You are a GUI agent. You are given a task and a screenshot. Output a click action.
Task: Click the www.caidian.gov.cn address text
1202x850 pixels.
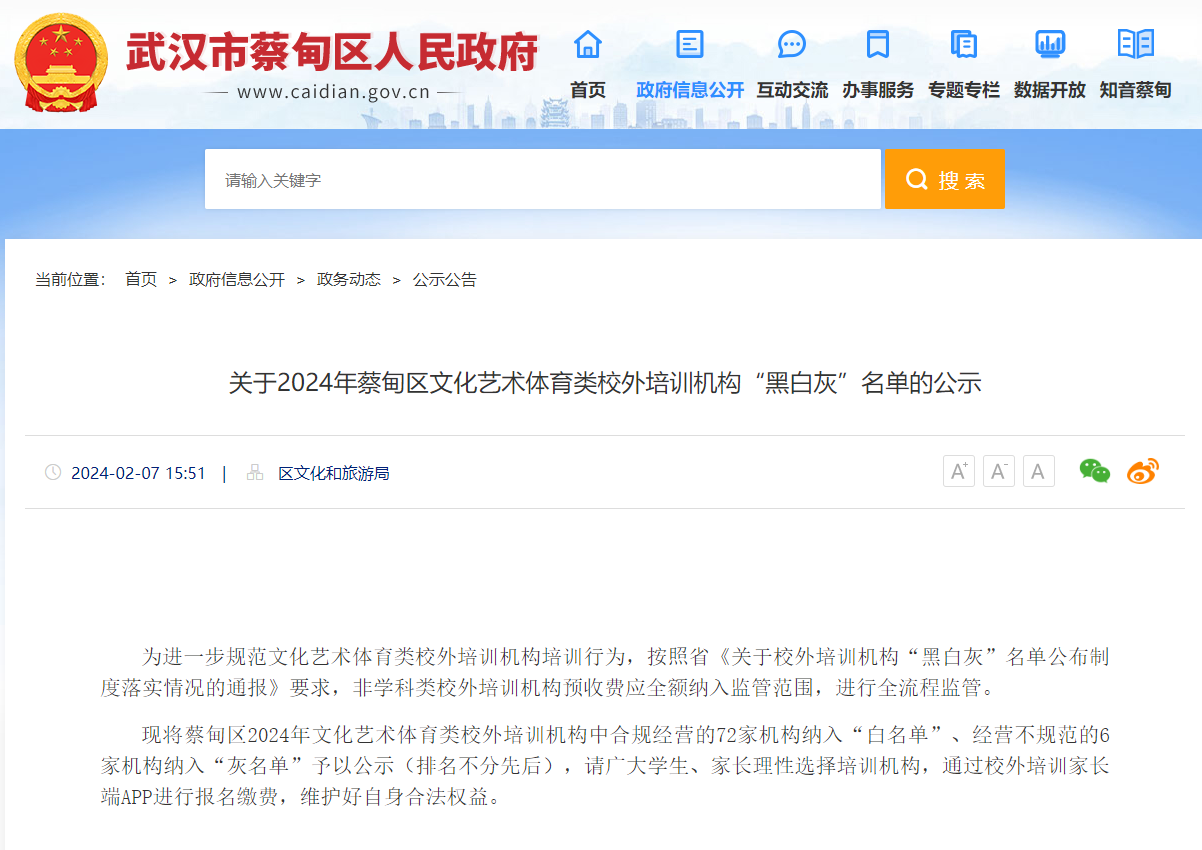point(333,93)
